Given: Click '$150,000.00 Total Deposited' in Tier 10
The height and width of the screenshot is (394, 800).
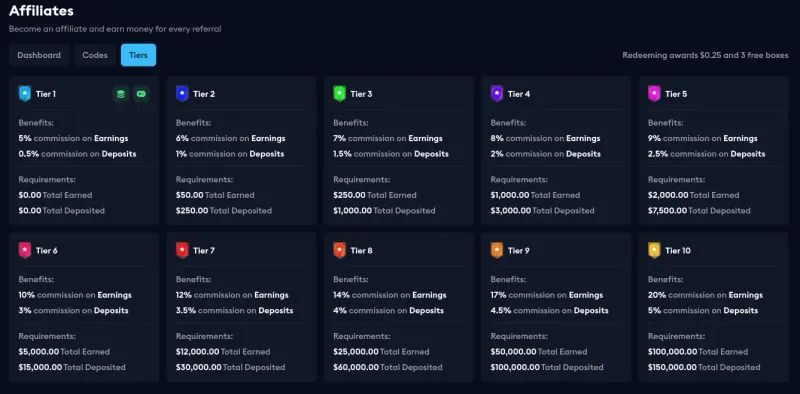Looking at the screenshot, I should click(705, 367).
